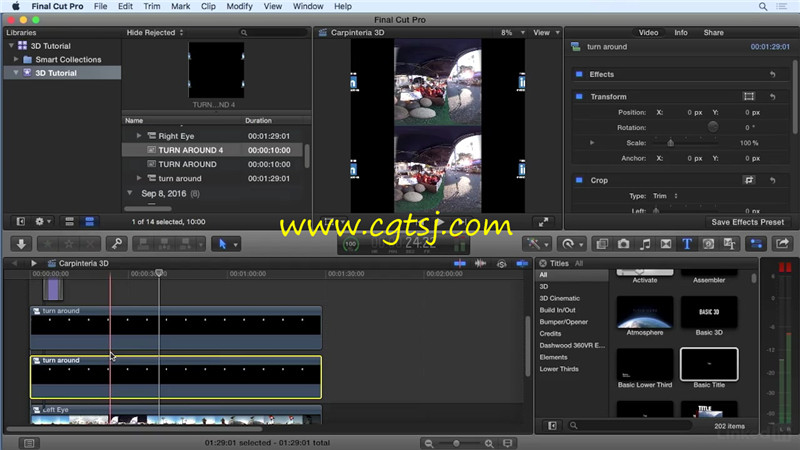The height and width of the screenshot is (450, 800).
Task: Click the Import Media down-arrow button
Action: 21,244
